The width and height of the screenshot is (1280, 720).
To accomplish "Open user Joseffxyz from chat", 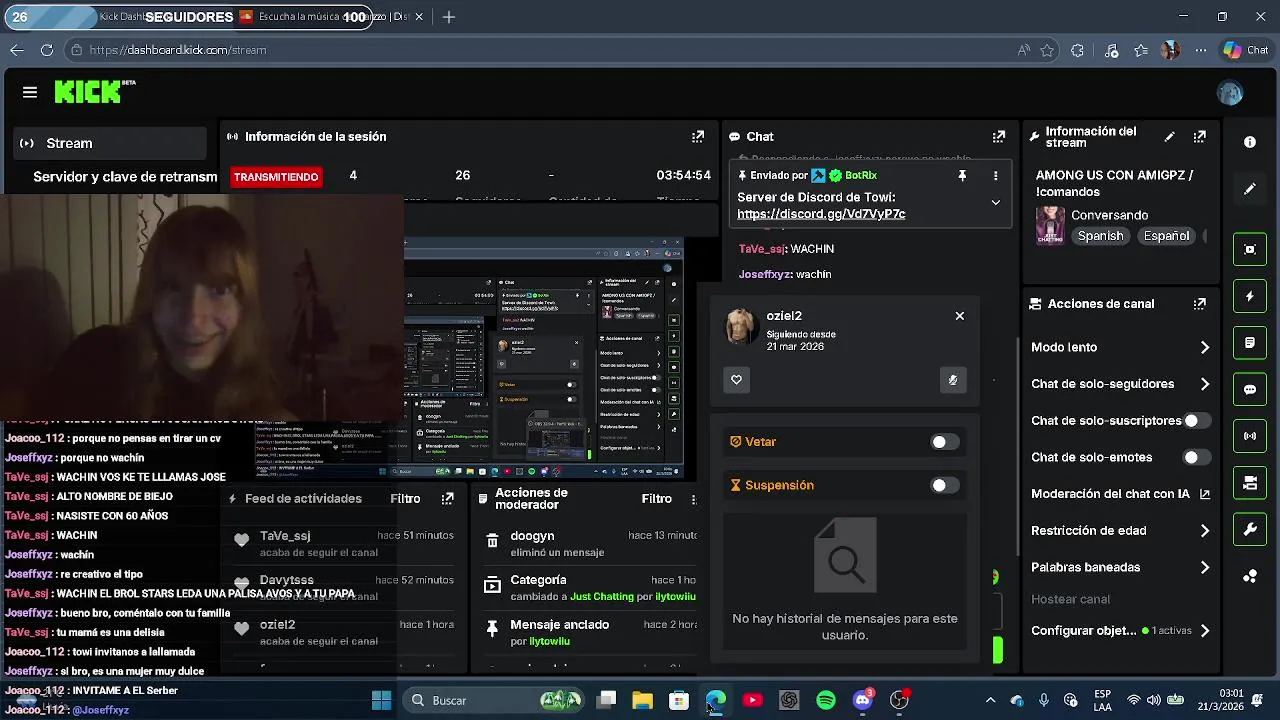I will (765, 274).
